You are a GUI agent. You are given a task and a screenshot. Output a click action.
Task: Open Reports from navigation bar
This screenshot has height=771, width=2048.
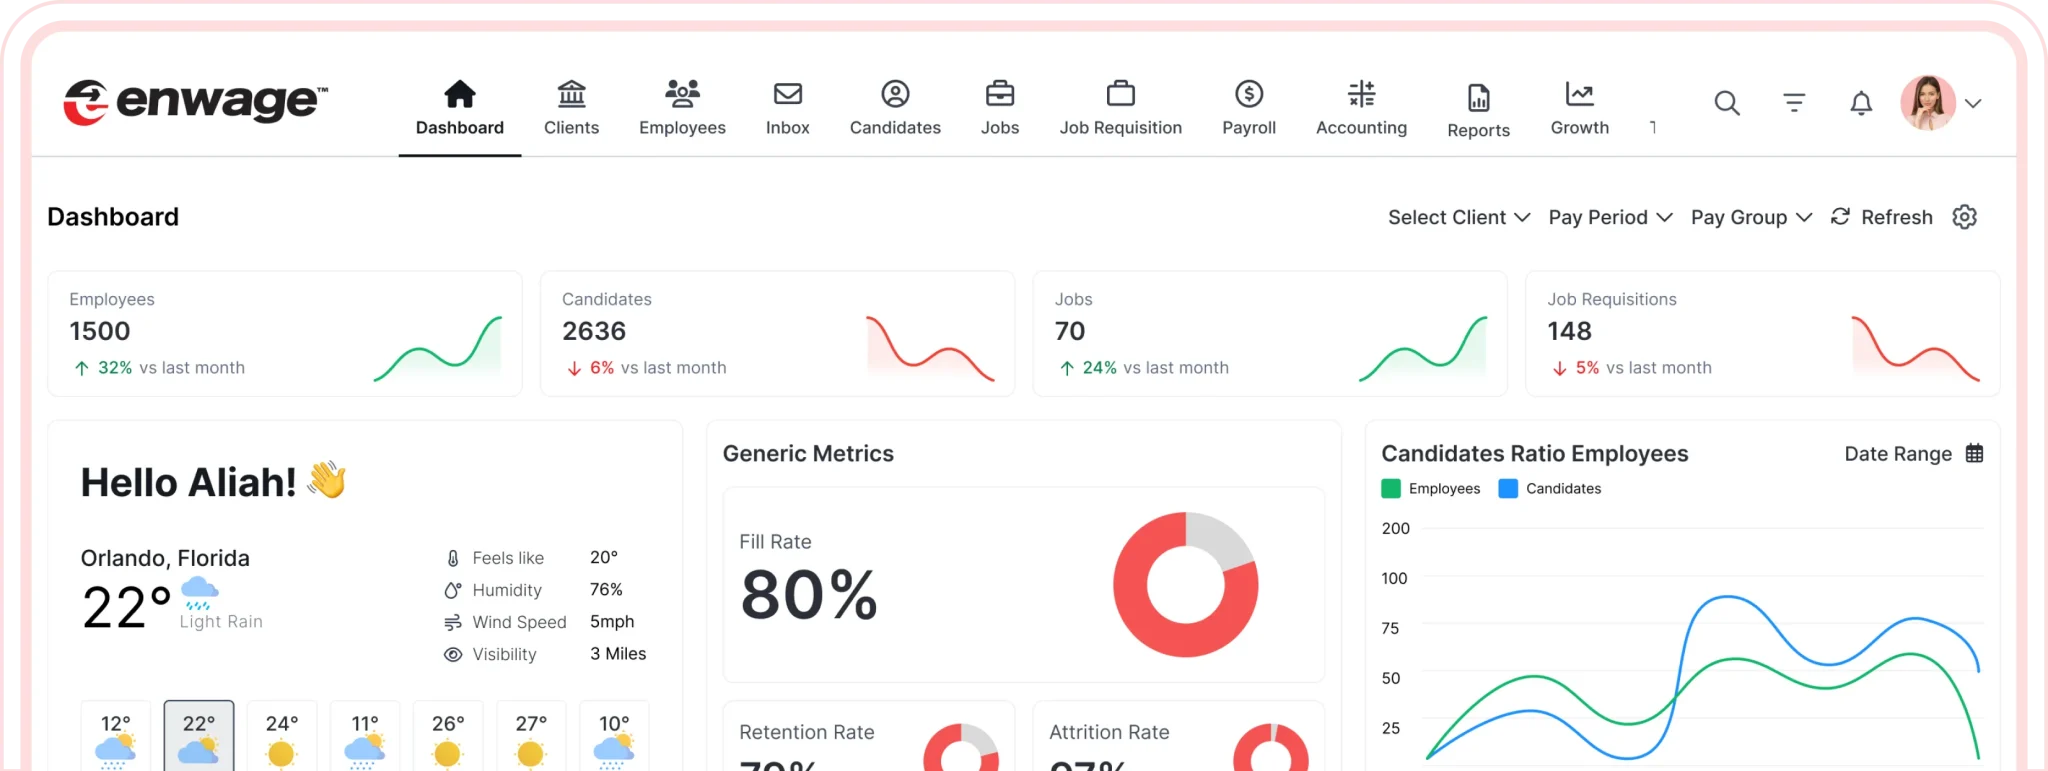tap(1478, 109)
